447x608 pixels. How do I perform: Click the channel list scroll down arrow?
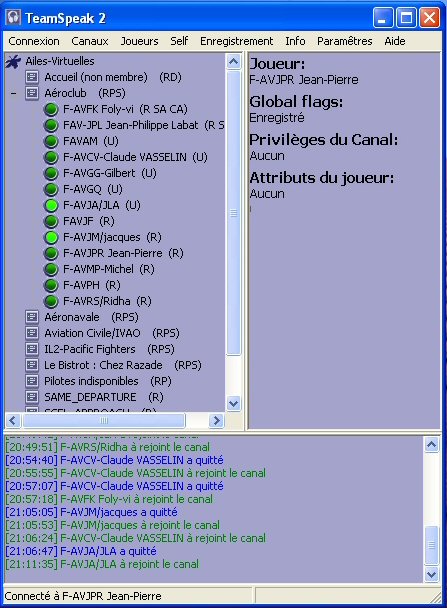tap(233, 404)
